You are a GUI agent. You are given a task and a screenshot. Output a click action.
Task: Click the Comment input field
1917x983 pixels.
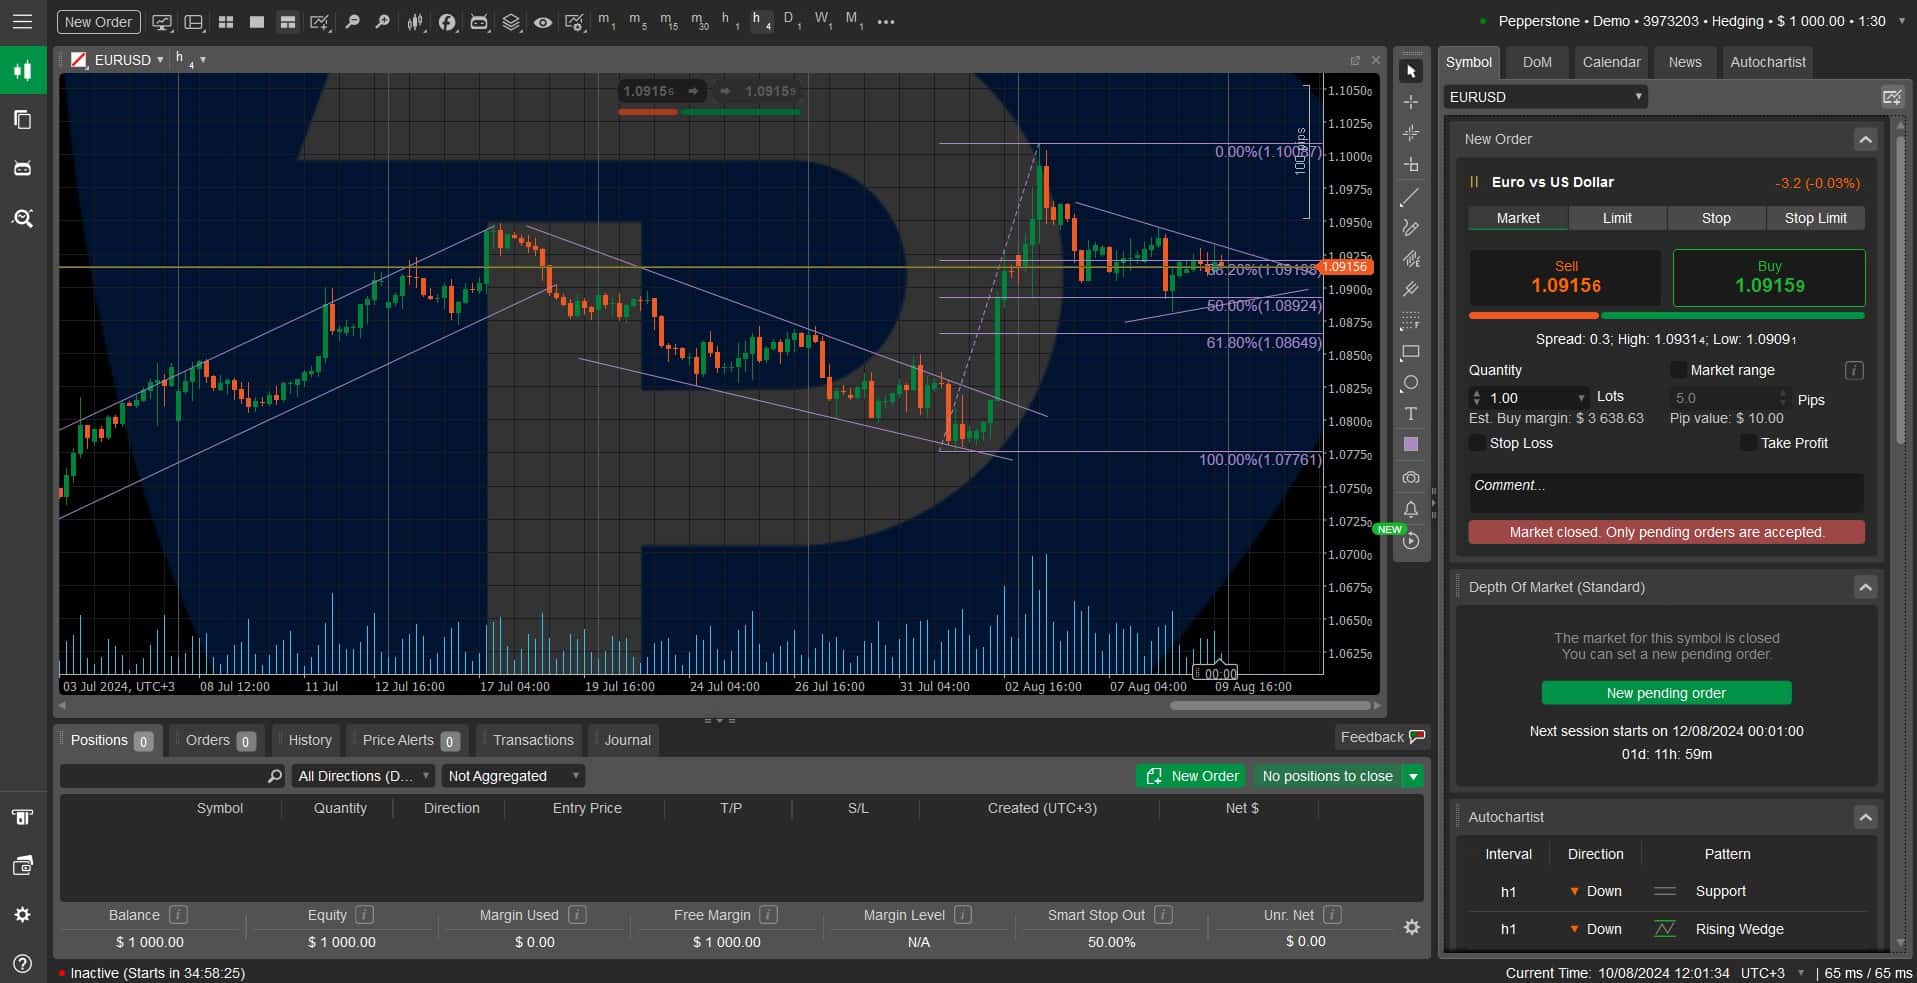[x=1666, y=492]
